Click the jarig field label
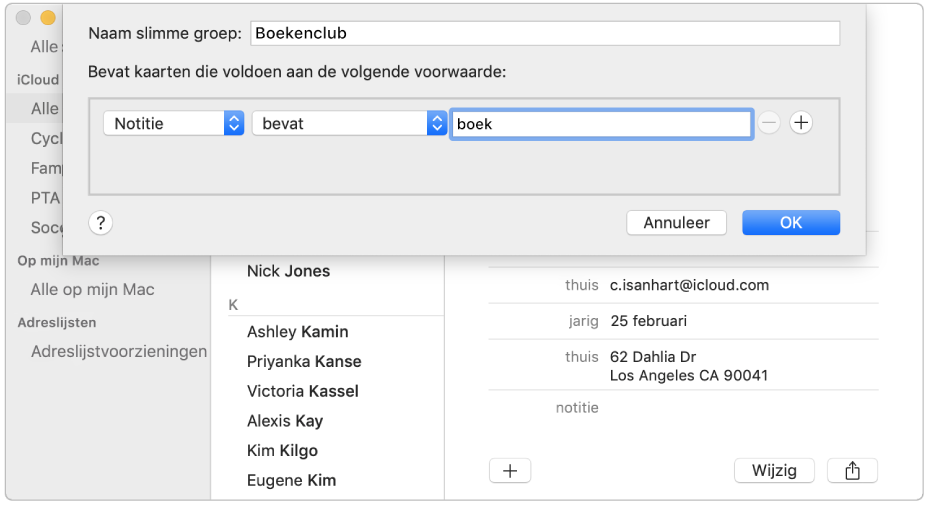The image size is (931, 505). [584, 322]
